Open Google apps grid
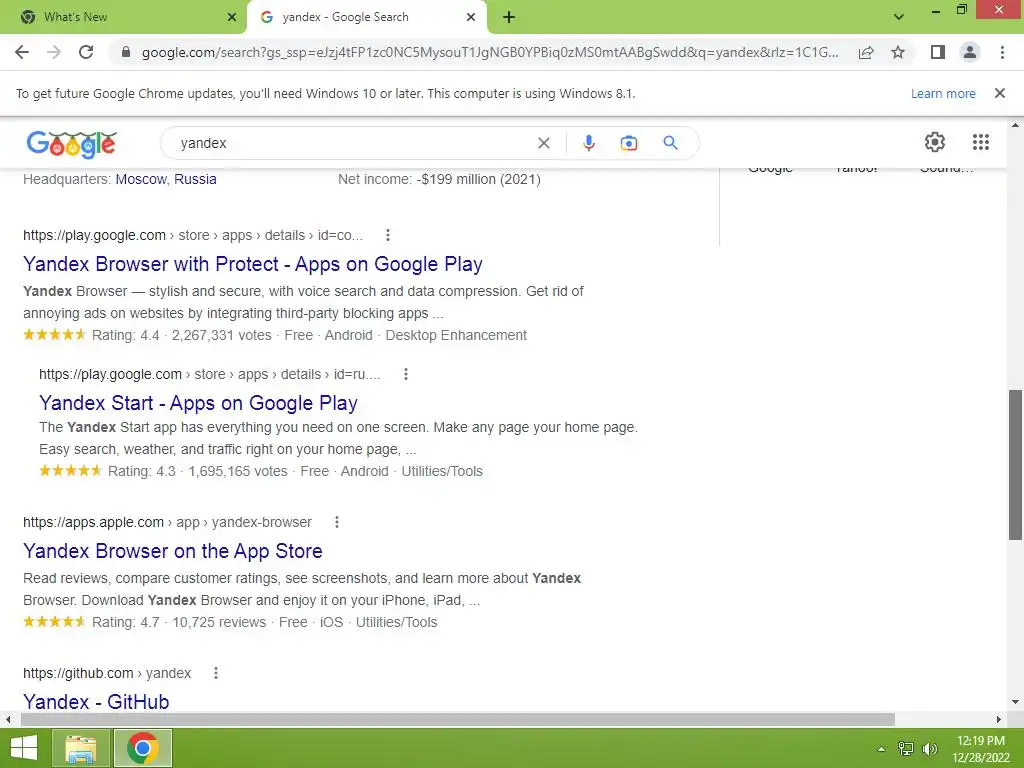This screenshot has width=1024, height=768. pyautogui.click(x=980, y=142)
